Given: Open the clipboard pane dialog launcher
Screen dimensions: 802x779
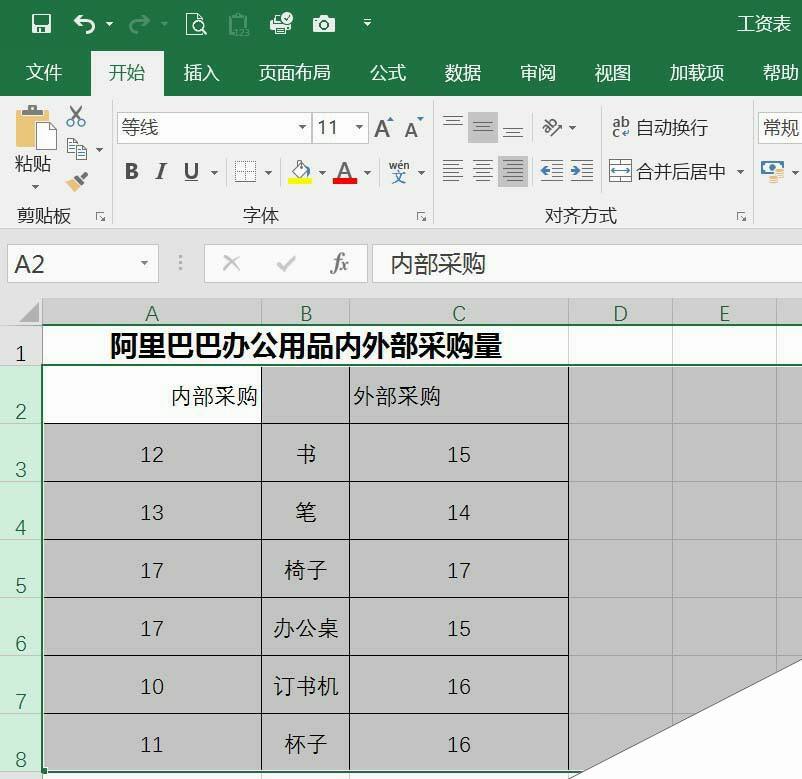Looking at the screenshot, I should tap(101, 217).
